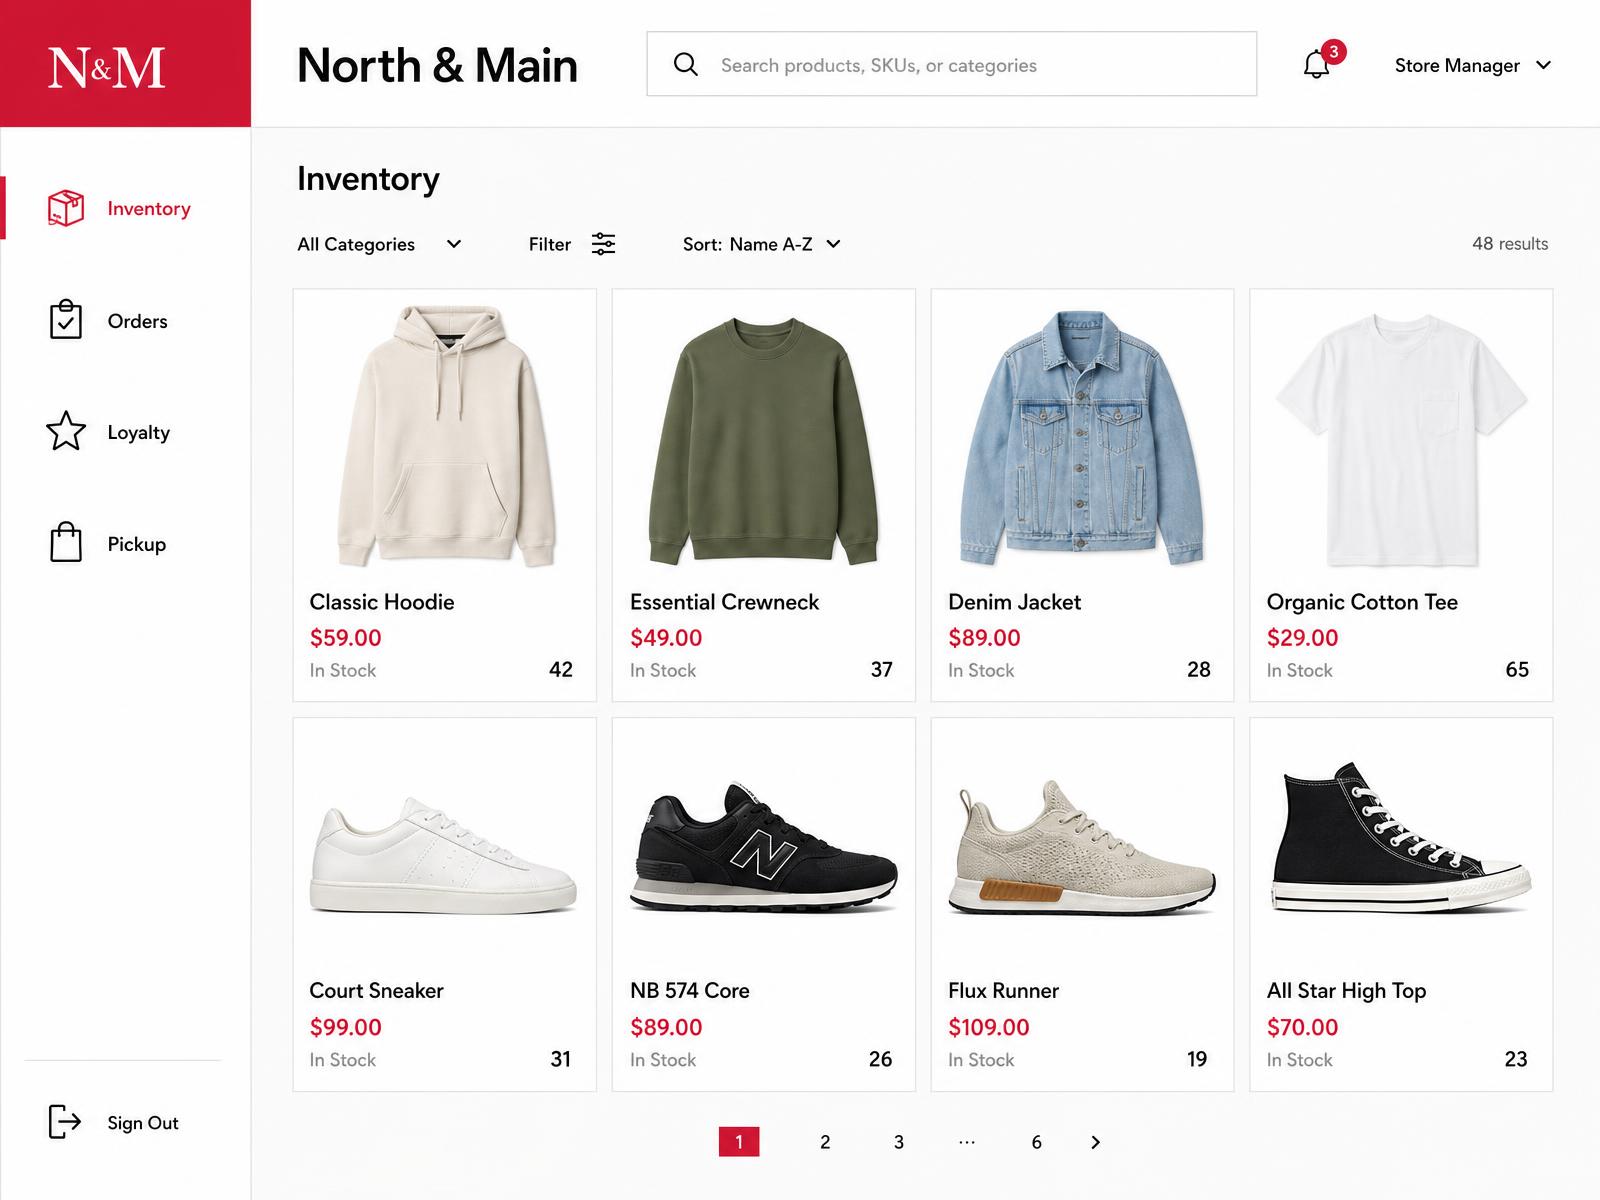Click the Filter button label
The height and width of the screenshot is (1200, 1600).
coord(550,244)
